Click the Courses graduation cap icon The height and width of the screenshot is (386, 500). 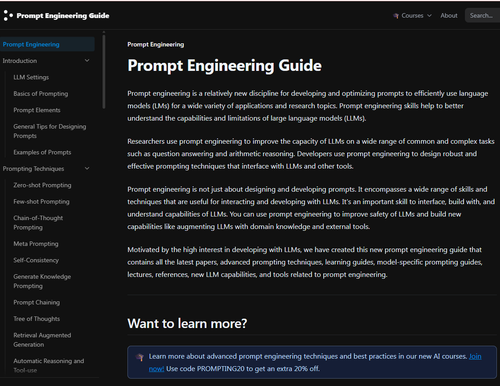tap(396, 16)
